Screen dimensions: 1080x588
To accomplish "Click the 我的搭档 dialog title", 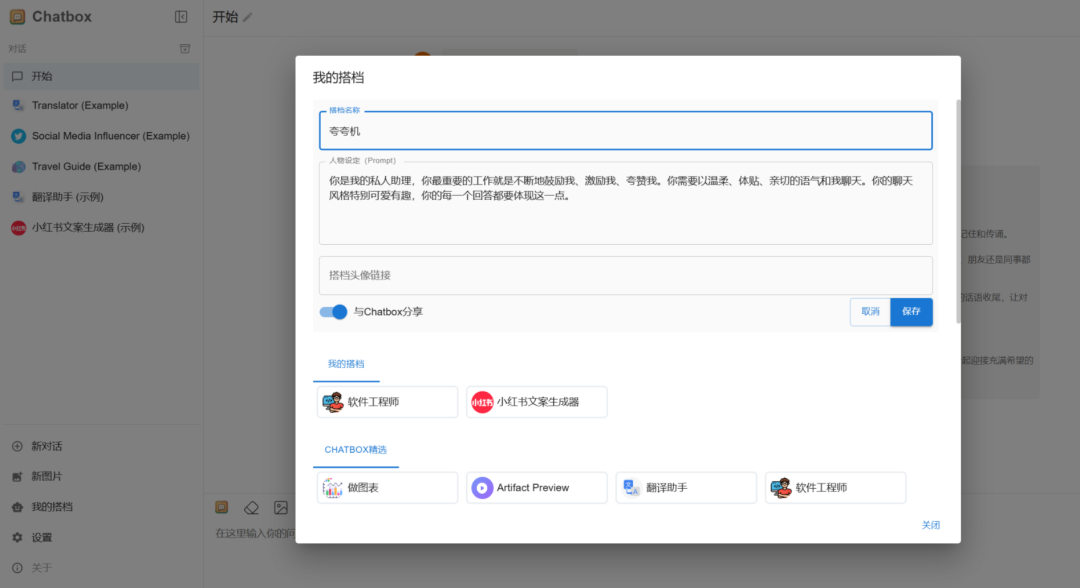I will pyautogui.click(x=338, y=78).
